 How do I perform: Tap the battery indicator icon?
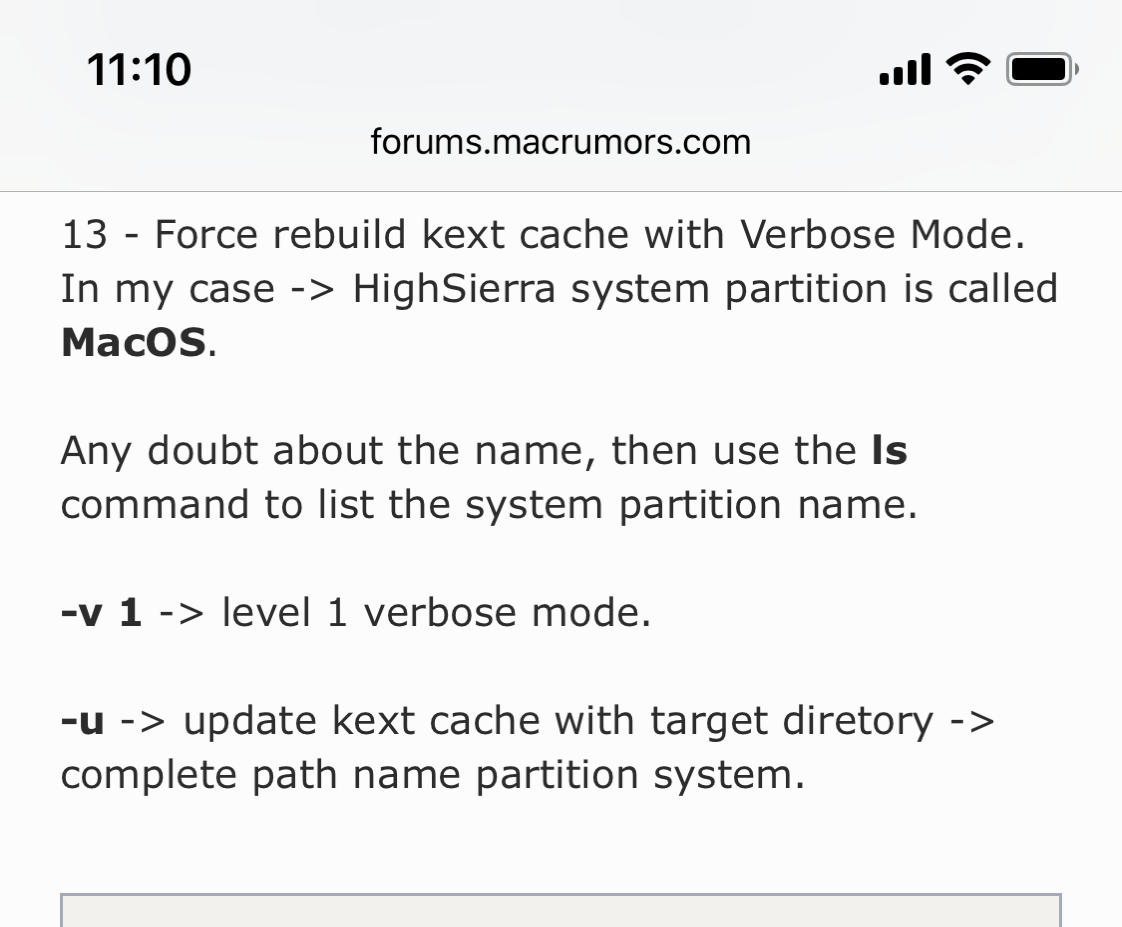(x=1040, y=69)
